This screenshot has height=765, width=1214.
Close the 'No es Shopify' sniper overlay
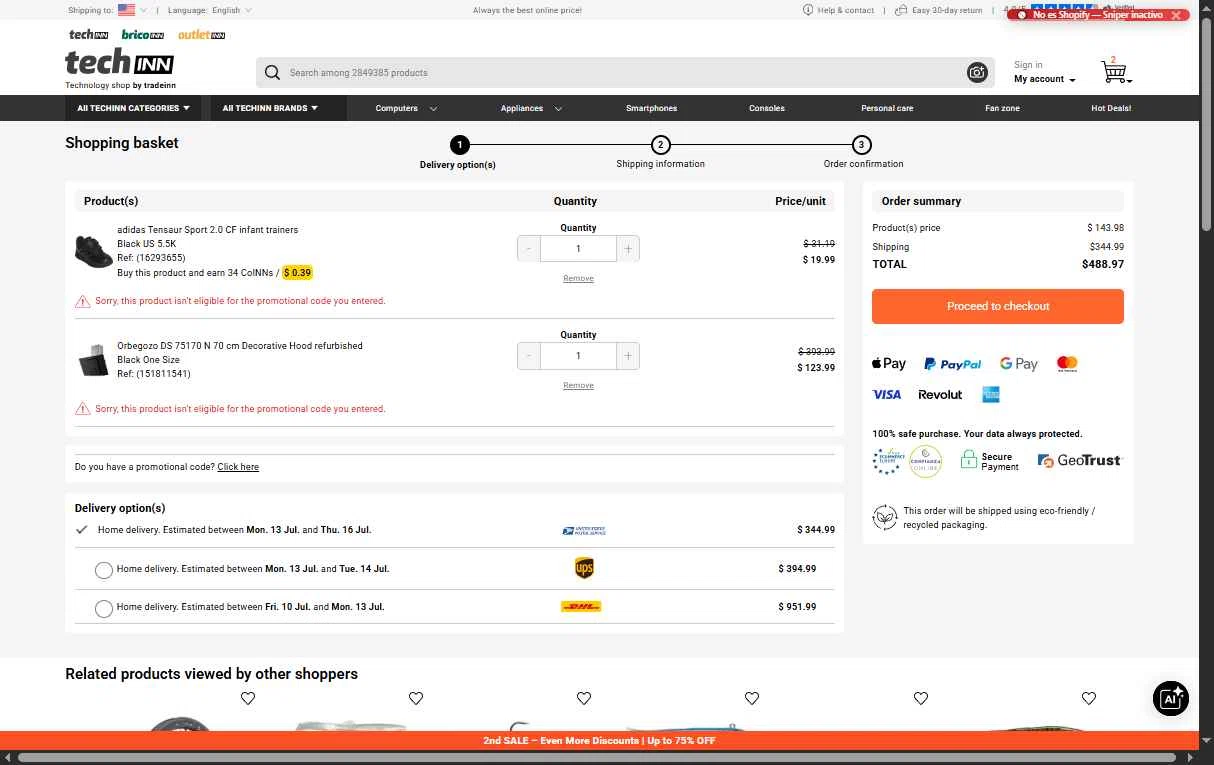tap(1176, 15)
